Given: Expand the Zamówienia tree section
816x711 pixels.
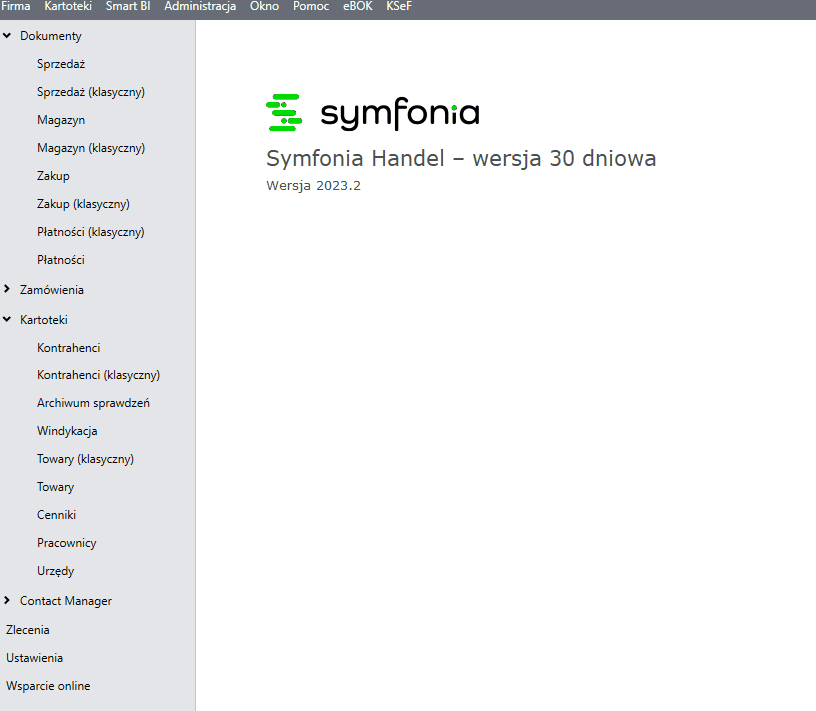Looking at the screenshot, I should 7,290.
